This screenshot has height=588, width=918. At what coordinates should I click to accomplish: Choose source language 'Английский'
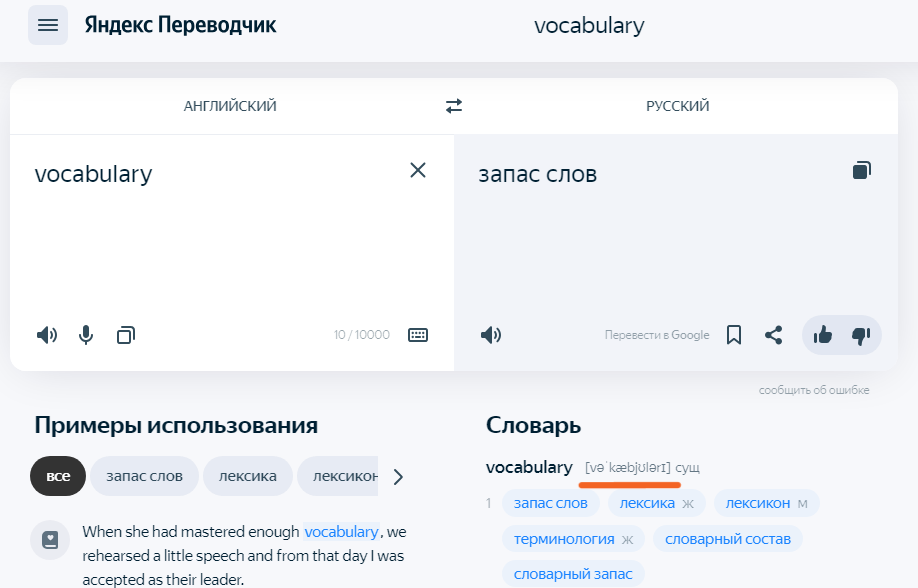click(x=230, y=106)
